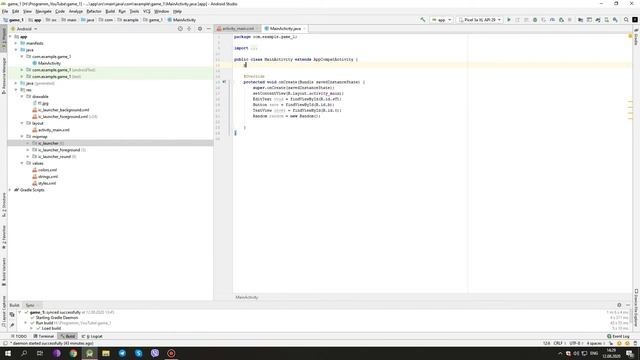Open the Pixel 3a XL device dropdown
The height and width of the screenshot is (360, 640).
(x=480, y=20)
